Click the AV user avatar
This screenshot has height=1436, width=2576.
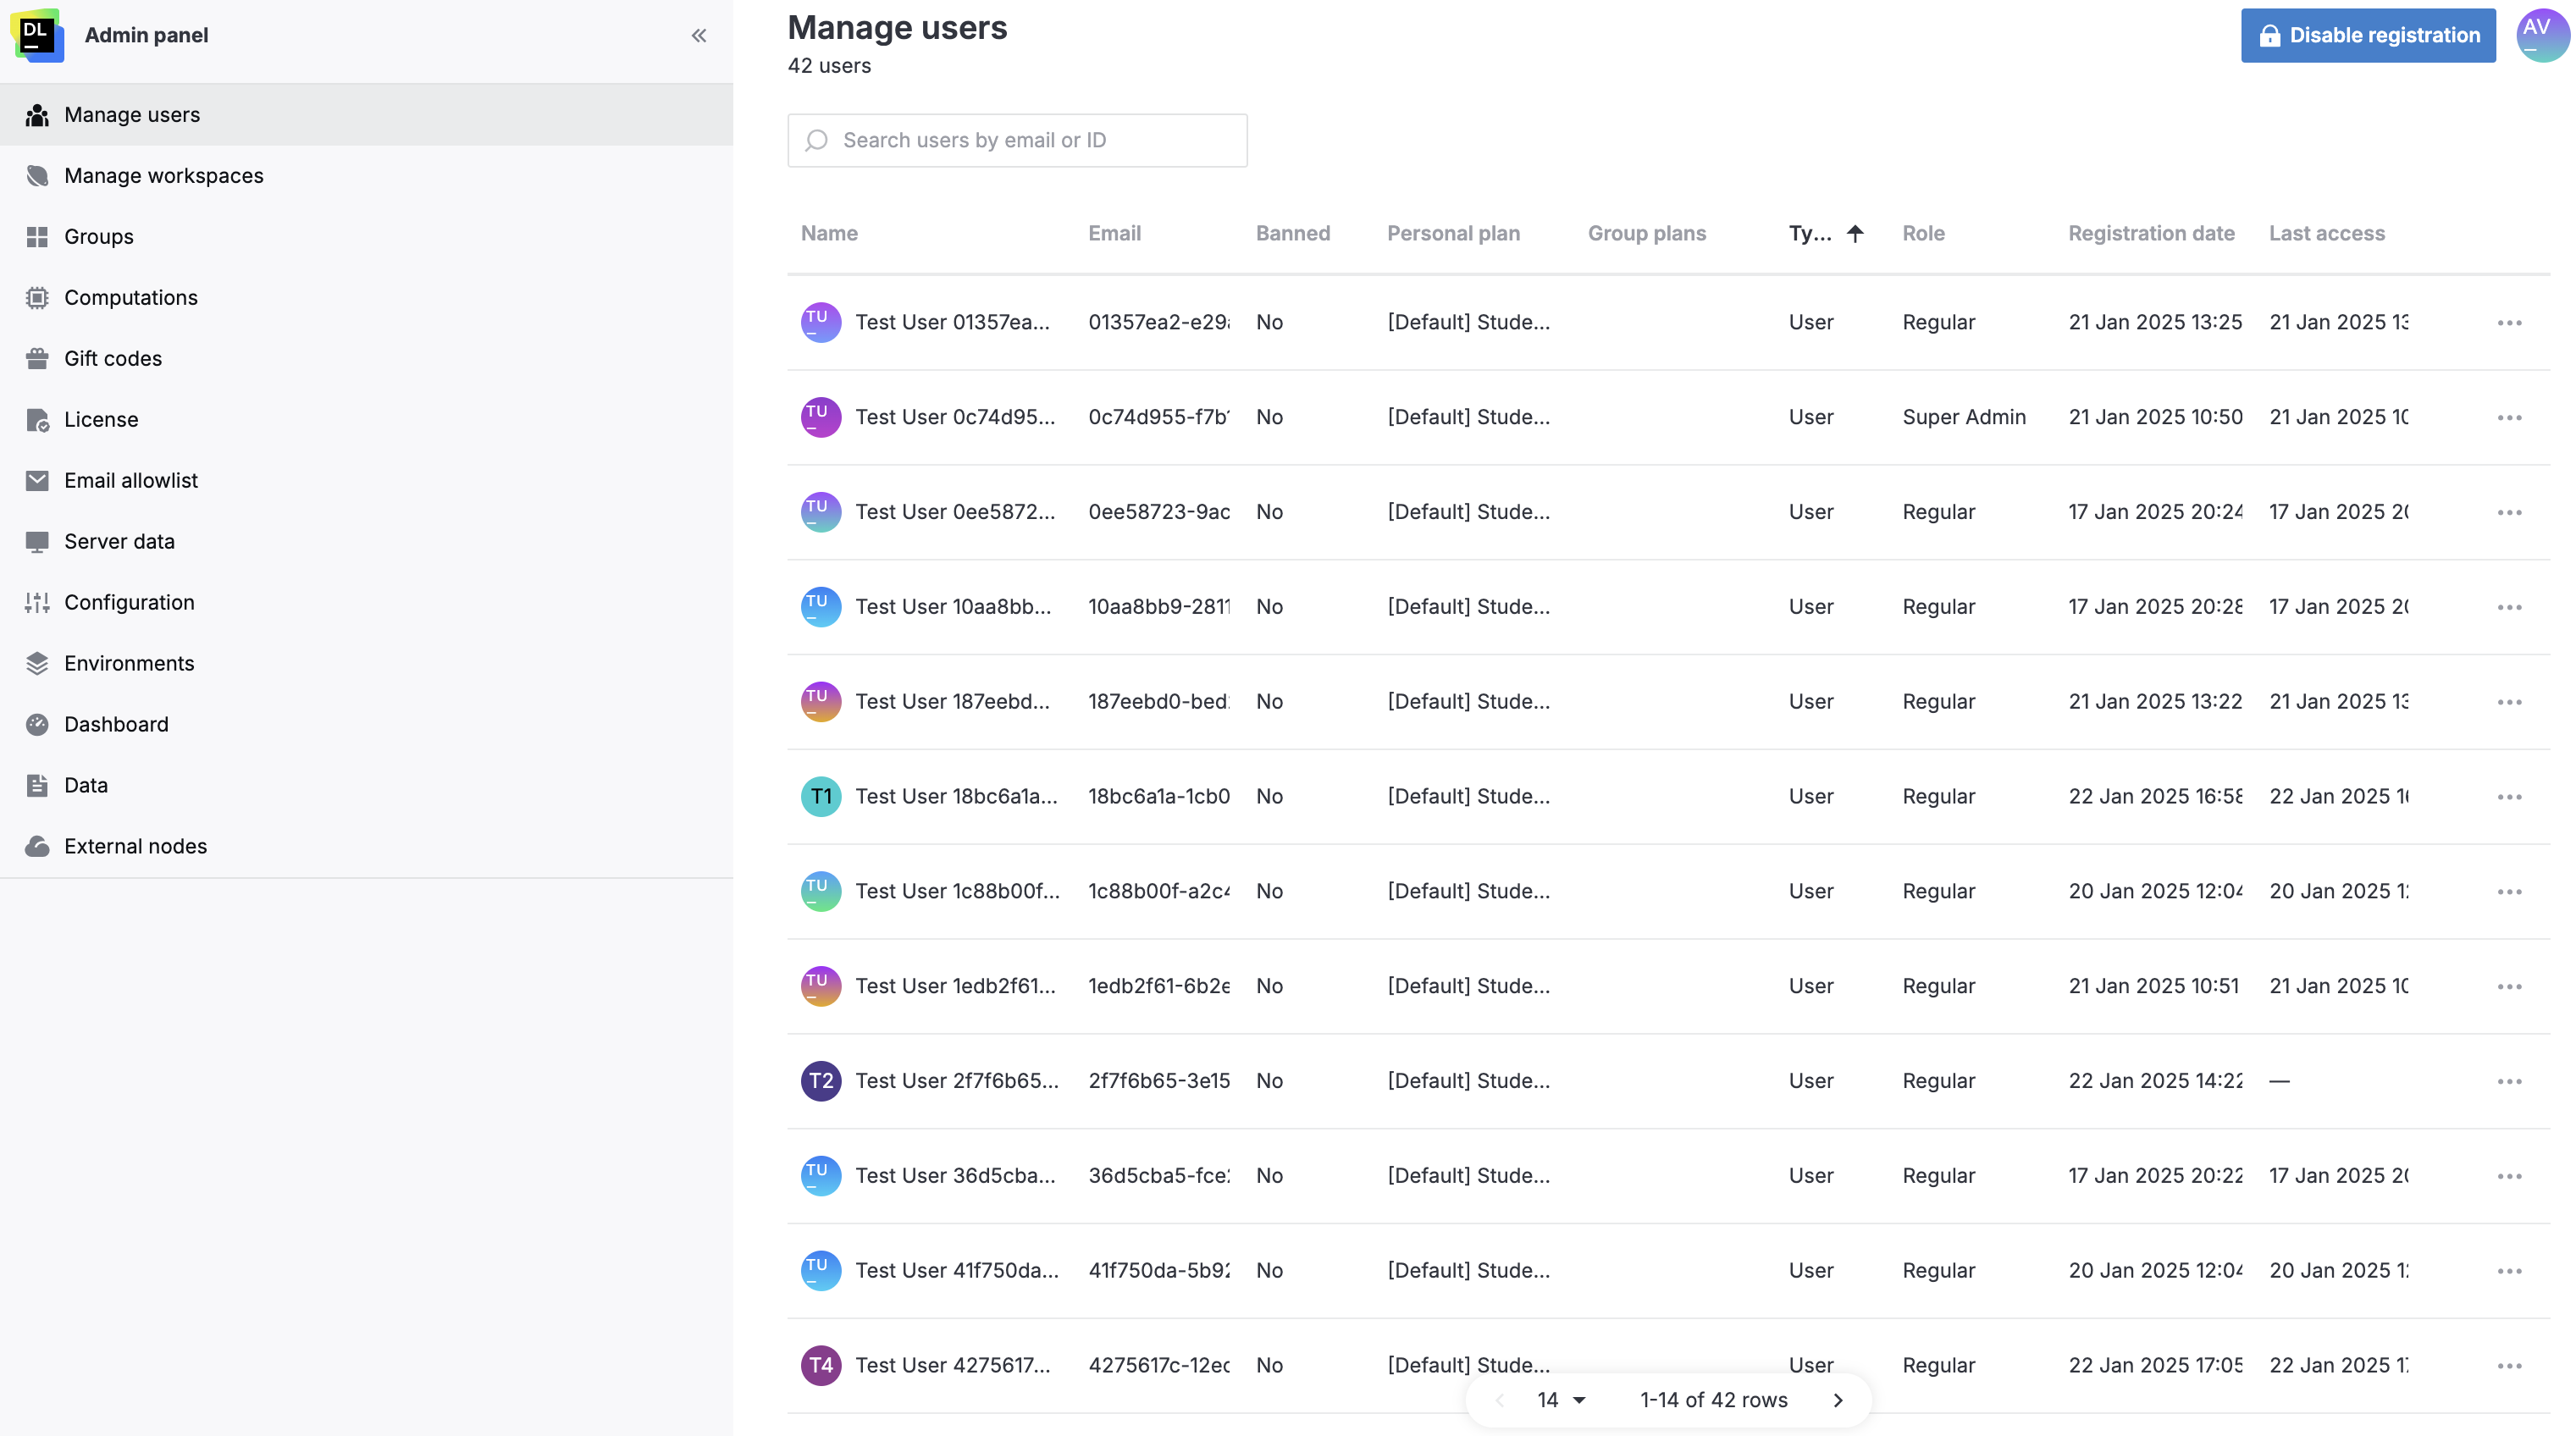click(x=2541, y=35)
